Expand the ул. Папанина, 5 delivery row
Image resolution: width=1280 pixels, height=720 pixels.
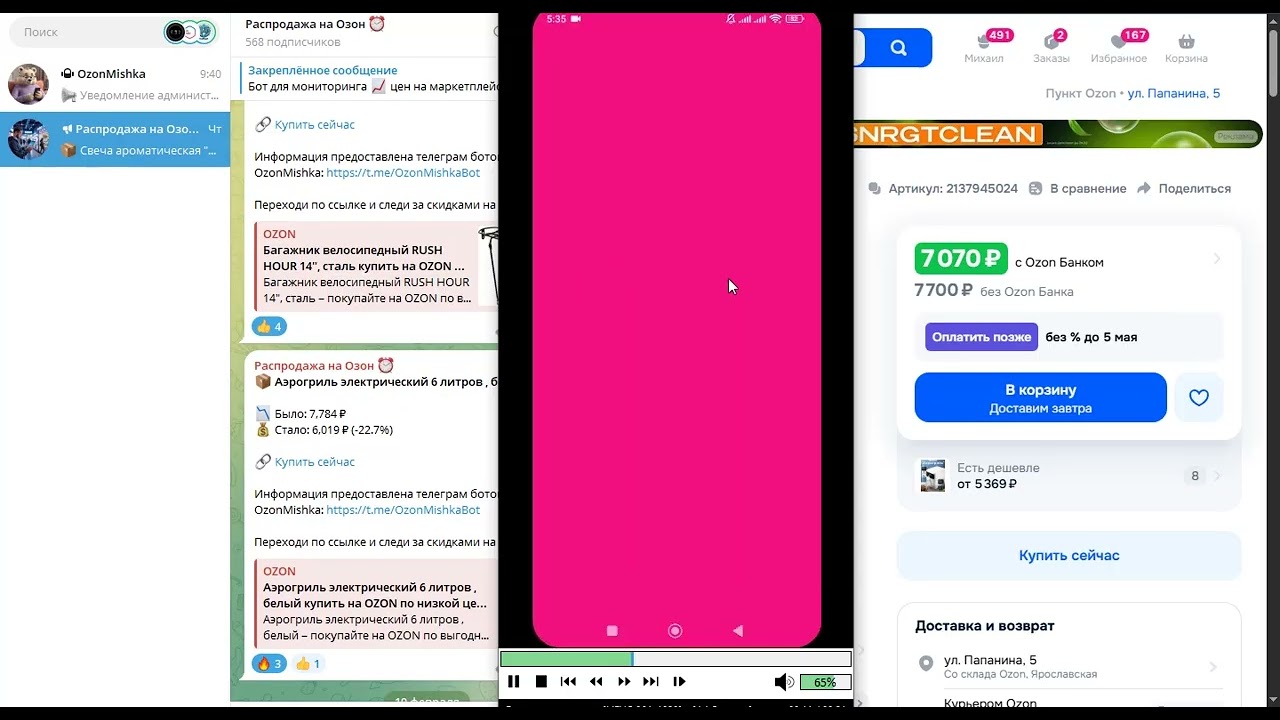point(1069,667)
